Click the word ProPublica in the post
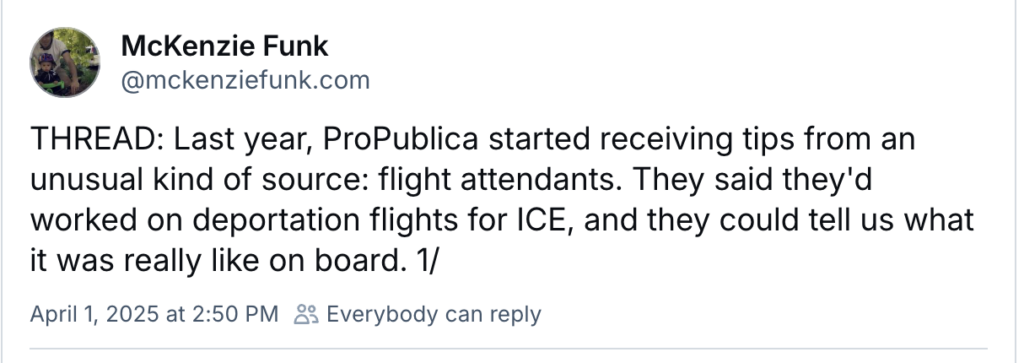Image resolution: width=1024 pixels, height=363 pixels. click(400, 140)
